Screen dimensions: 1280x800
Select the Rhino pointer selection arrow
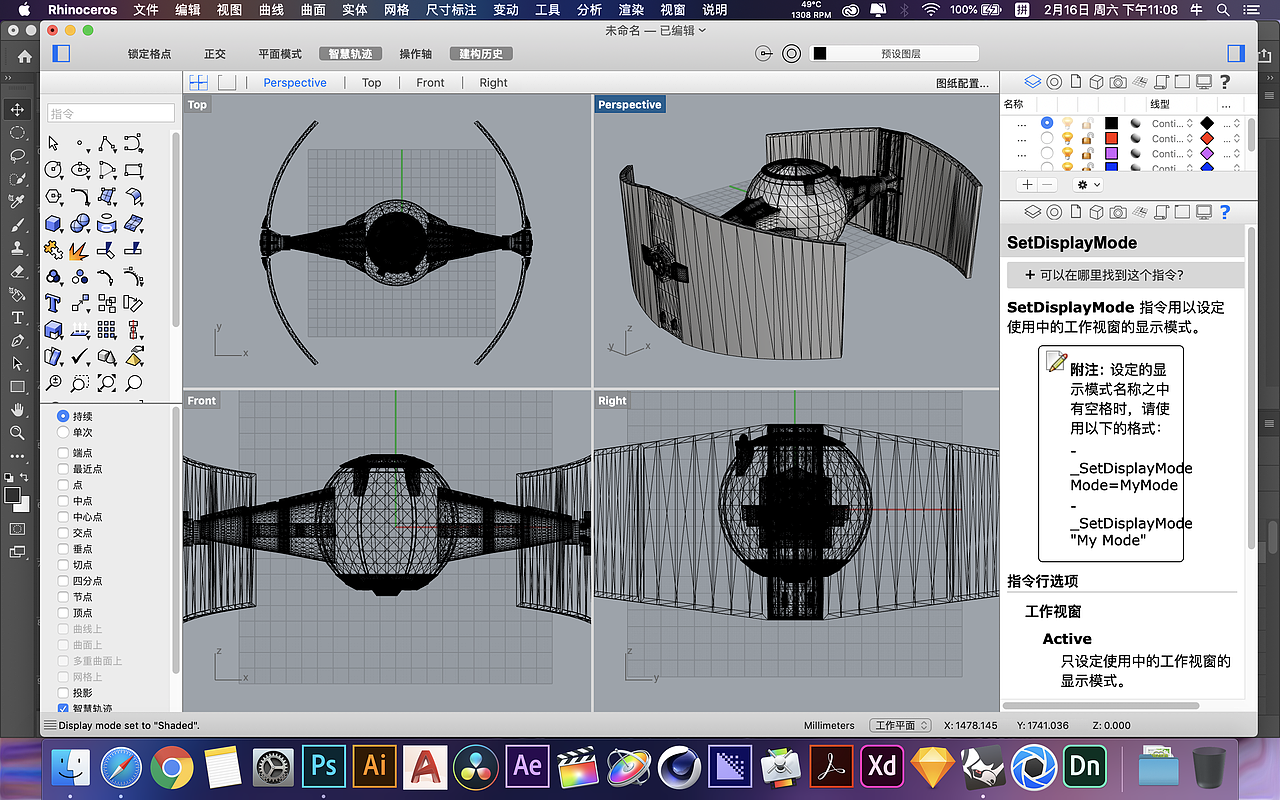54,144
